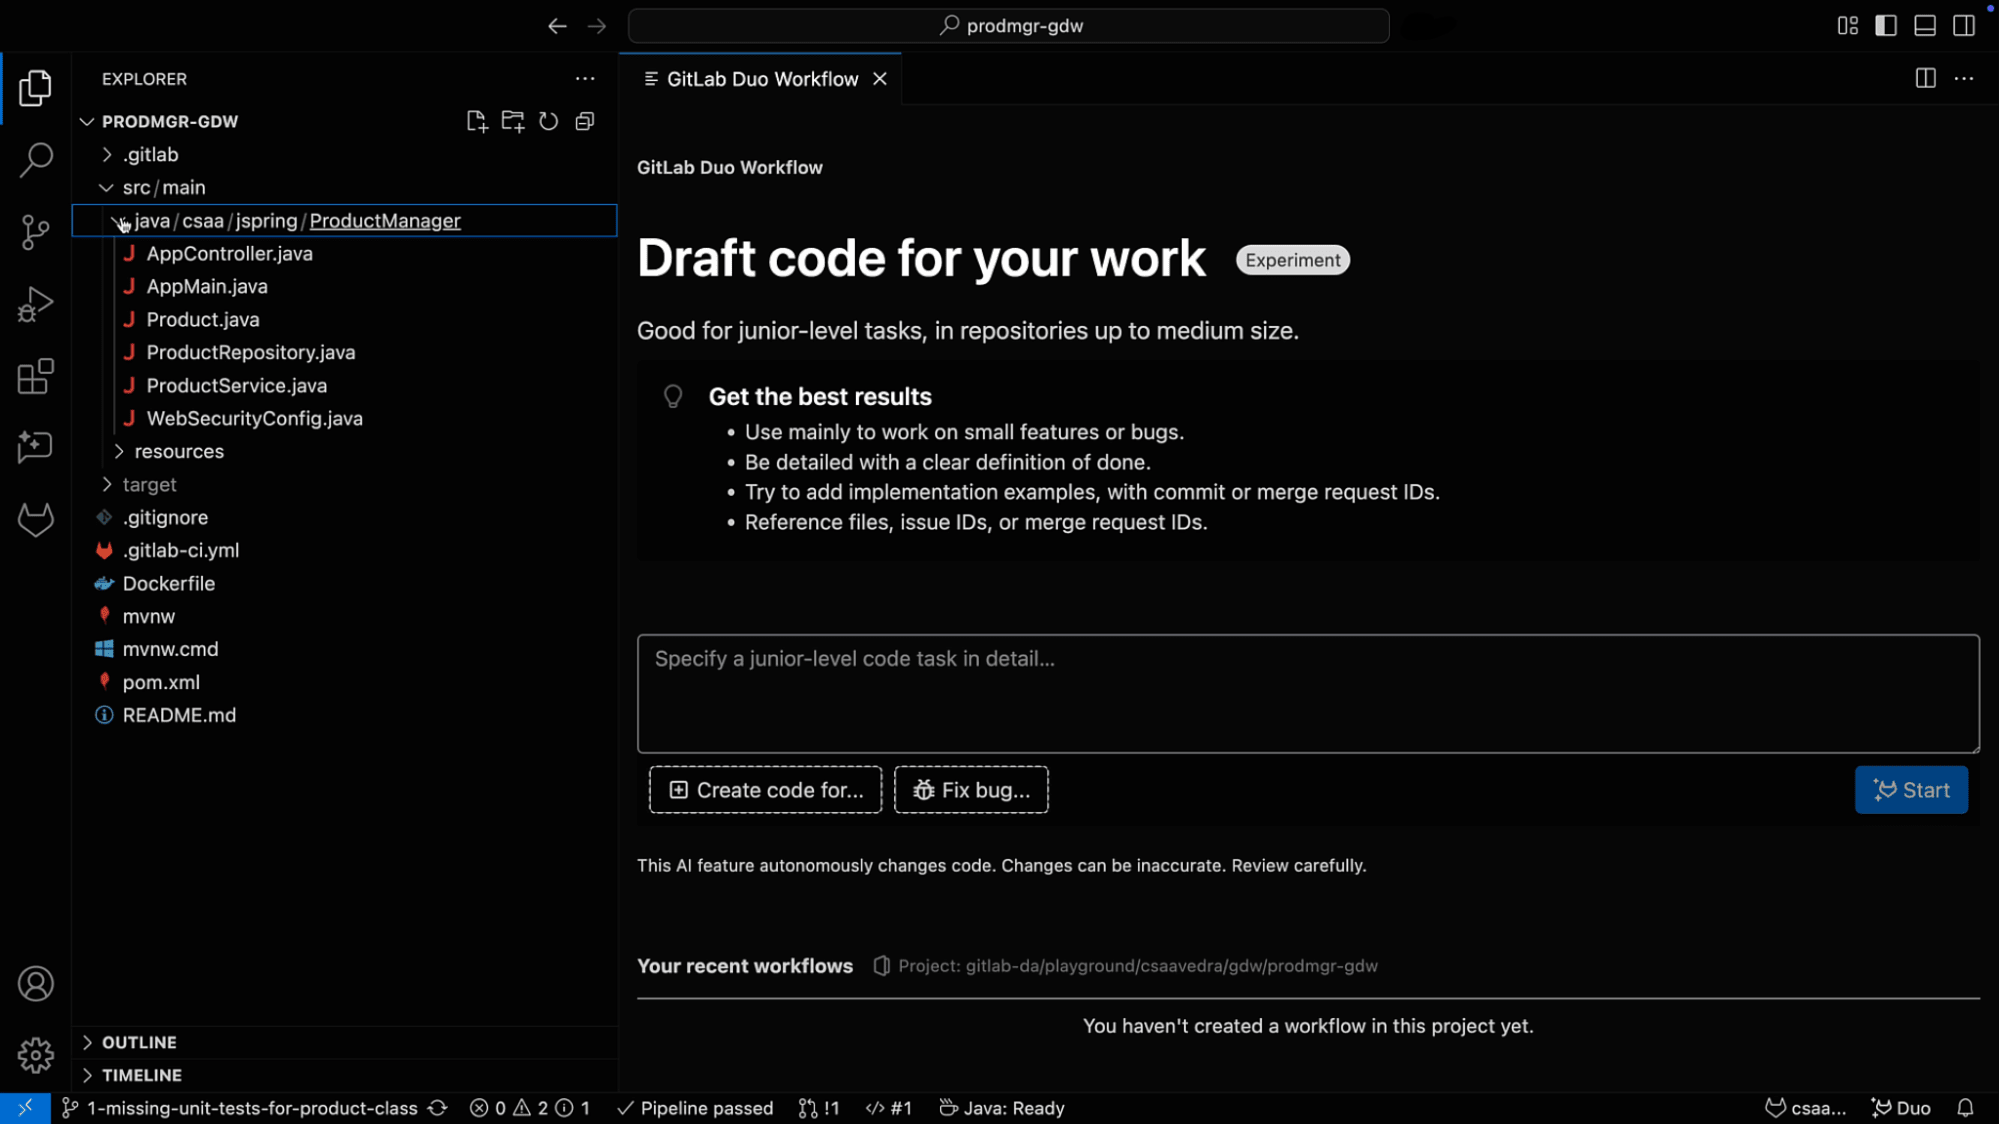Open merge request !1 from status bar
This screenshot has height=1125, width=1999.
(x=819, y=1108)
